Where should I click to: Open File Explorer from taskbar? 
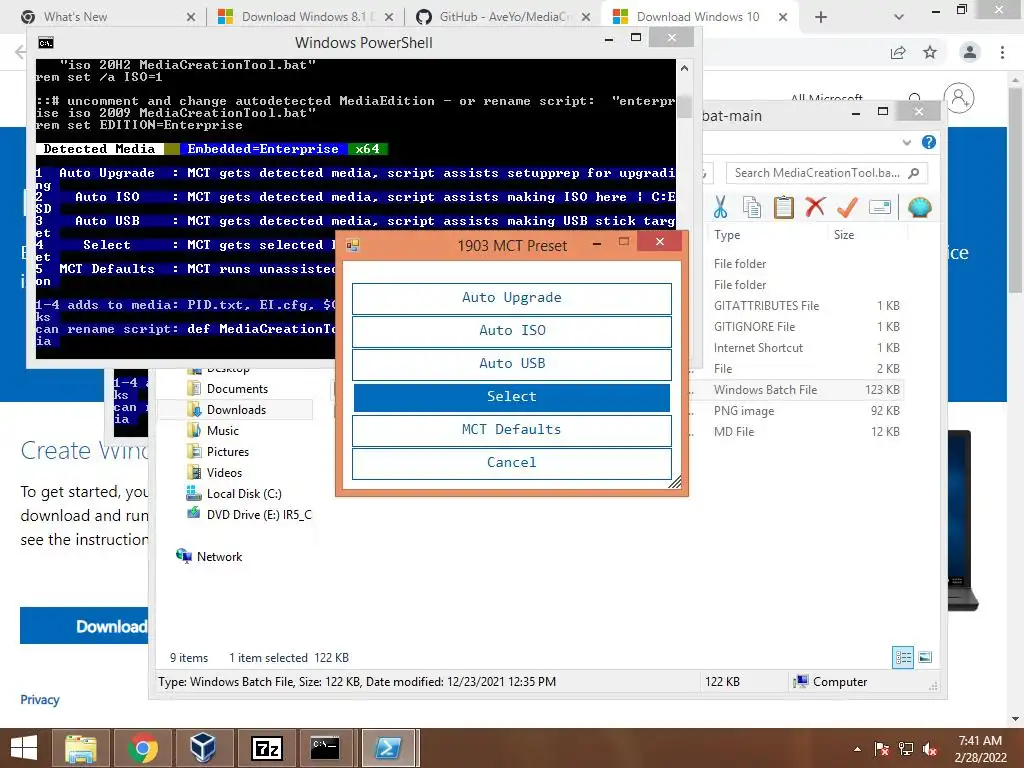click(80, 748)
